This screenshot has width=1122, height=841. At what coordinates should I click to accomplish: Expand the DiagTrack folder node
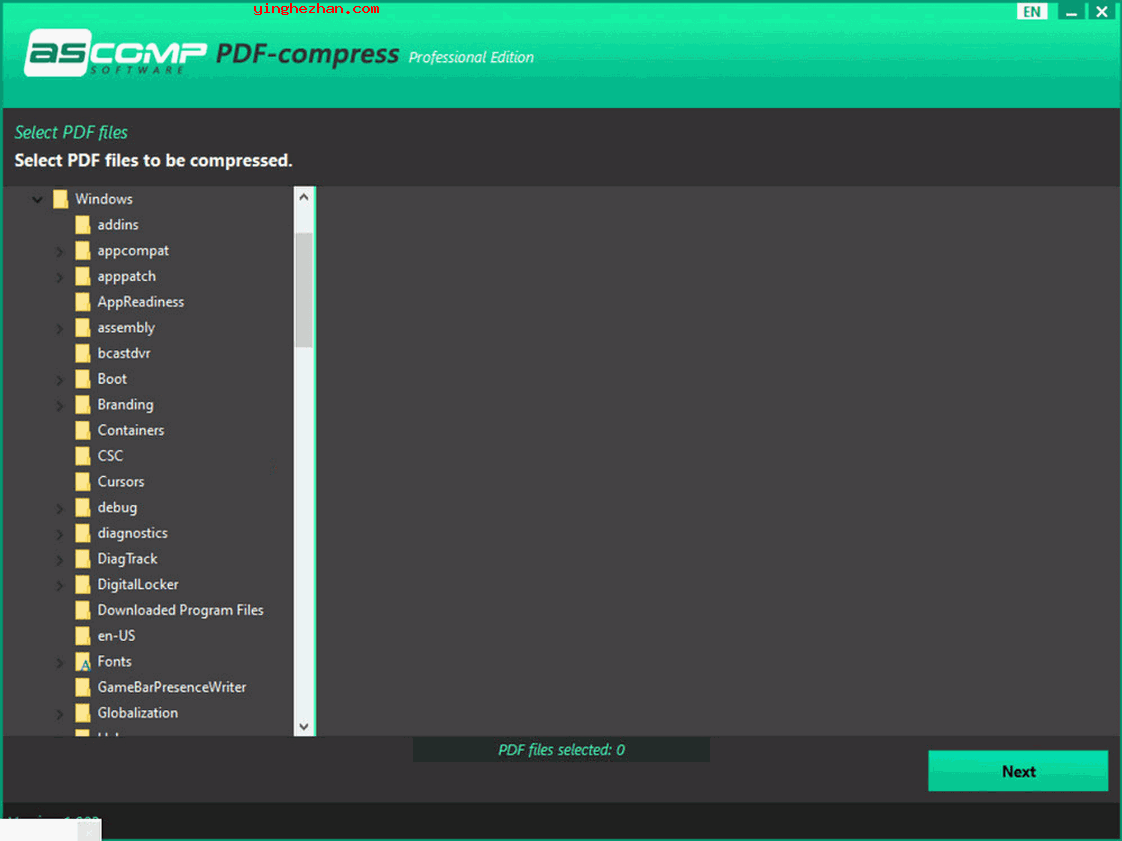pos(60,560)
